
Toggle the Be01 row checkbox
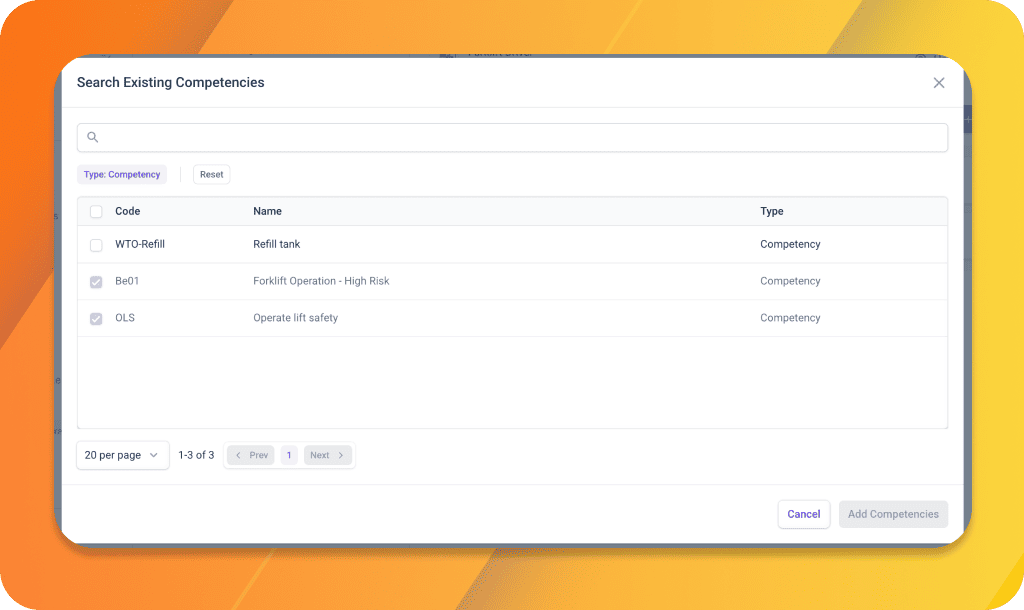pyautogui.click(x=96, y=281)
